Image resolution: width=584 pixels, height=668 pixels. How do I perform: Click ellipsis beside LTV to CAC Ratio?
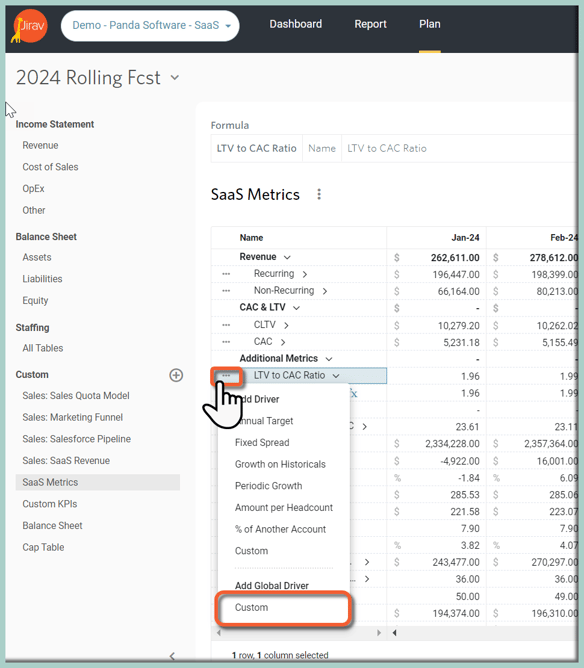point(226,376)
